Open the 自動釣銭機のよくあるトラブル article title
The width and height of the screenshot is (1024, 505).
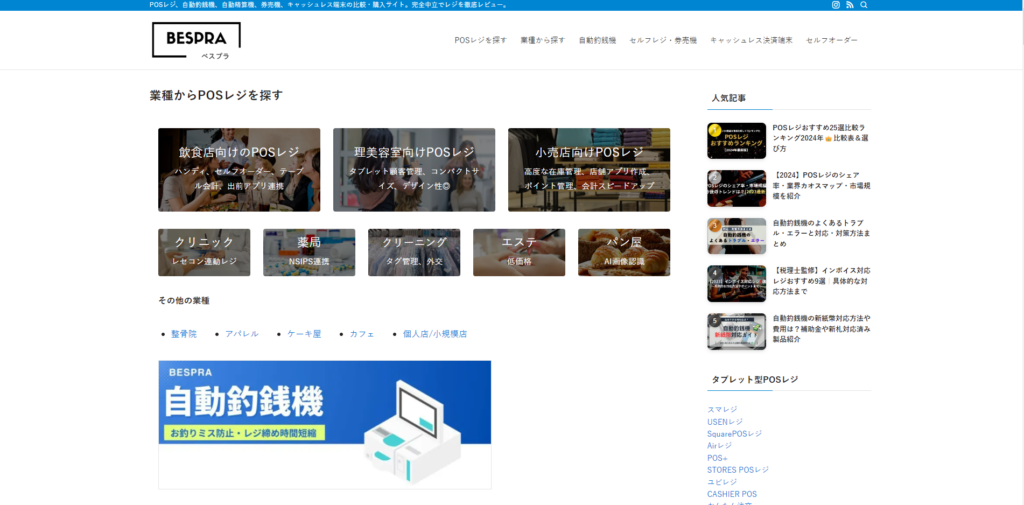(x=821, y=233)
